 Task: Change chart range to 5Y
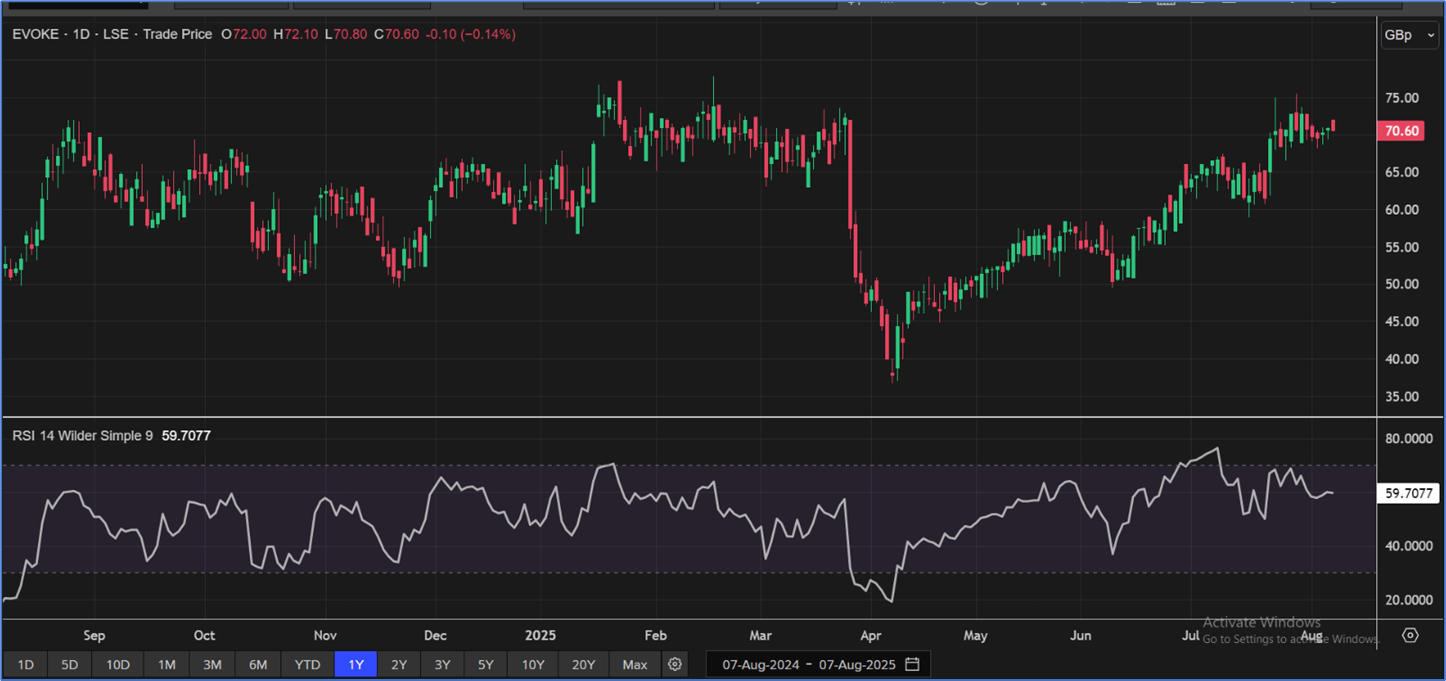485,664
